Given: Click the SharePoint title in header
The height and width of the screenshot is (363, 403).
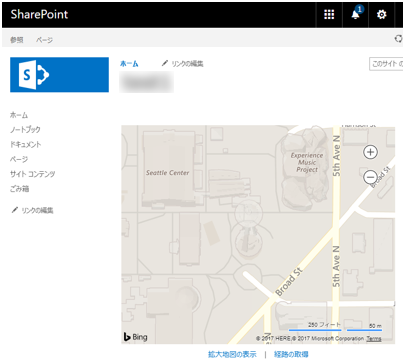Looking at the screenshot, I should pyautogui.click(x=39, y=14).
